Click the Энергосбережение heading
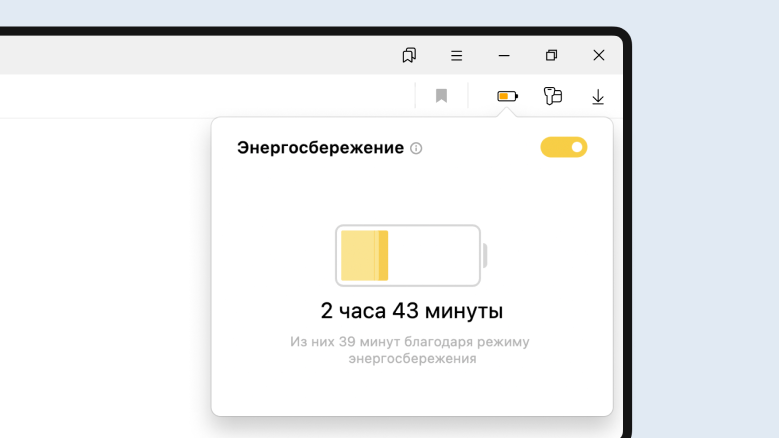The height and width of the screenshot is (438, 779). coord(320,148)
